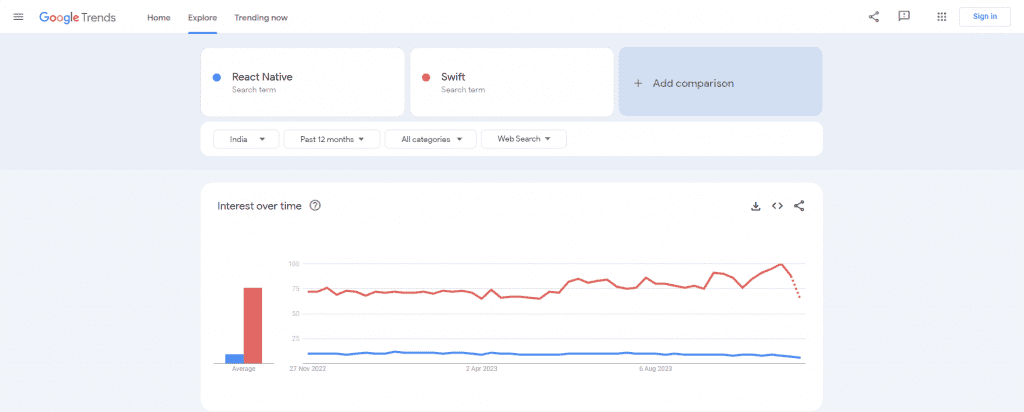This screenshot has height=412, width=1024.
Task: Download the Interest over time CSV
Action: tap(756, 206)
